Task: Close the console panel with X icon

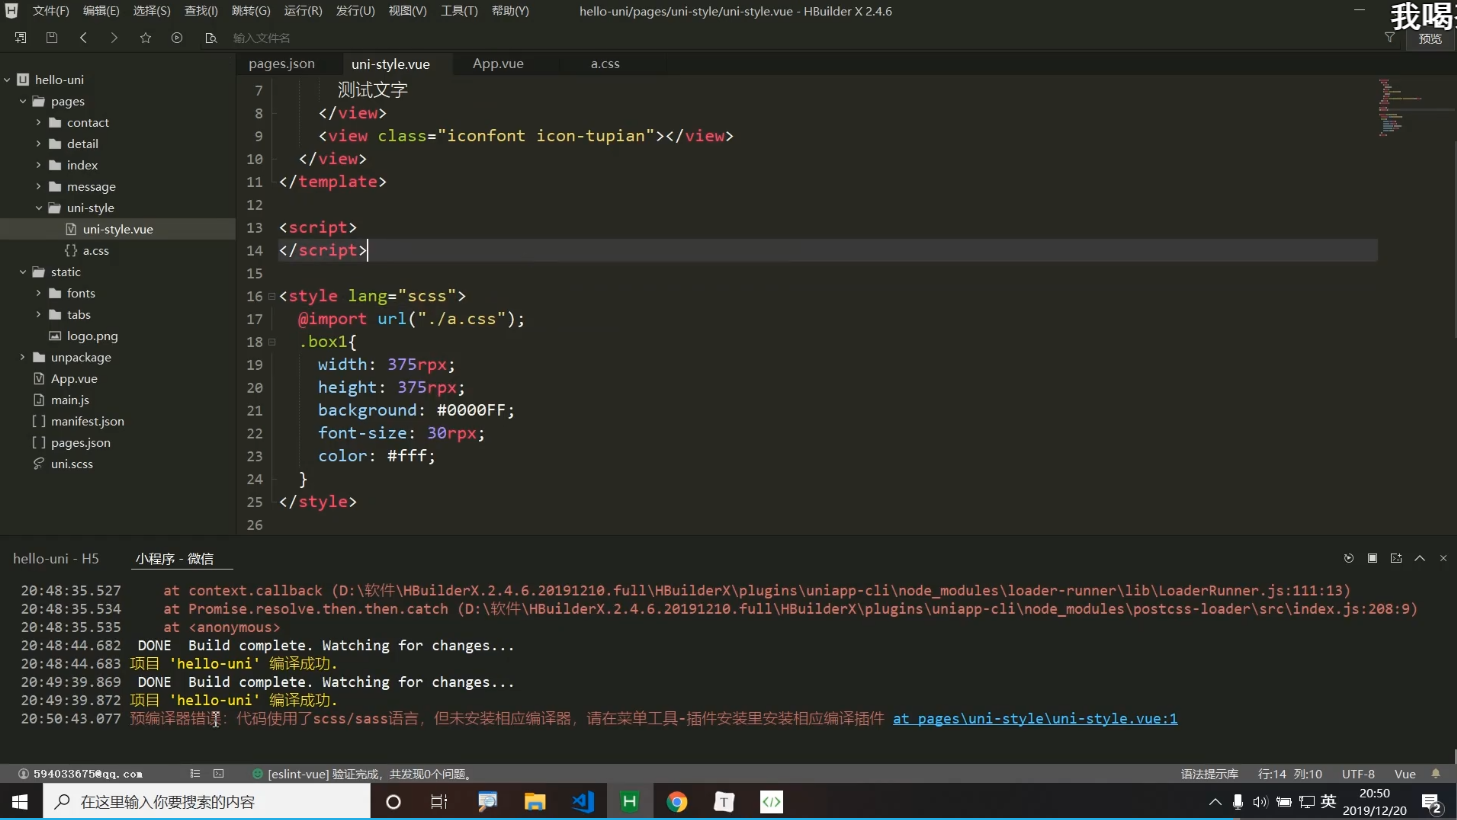Action: (x=1443, y=558)
